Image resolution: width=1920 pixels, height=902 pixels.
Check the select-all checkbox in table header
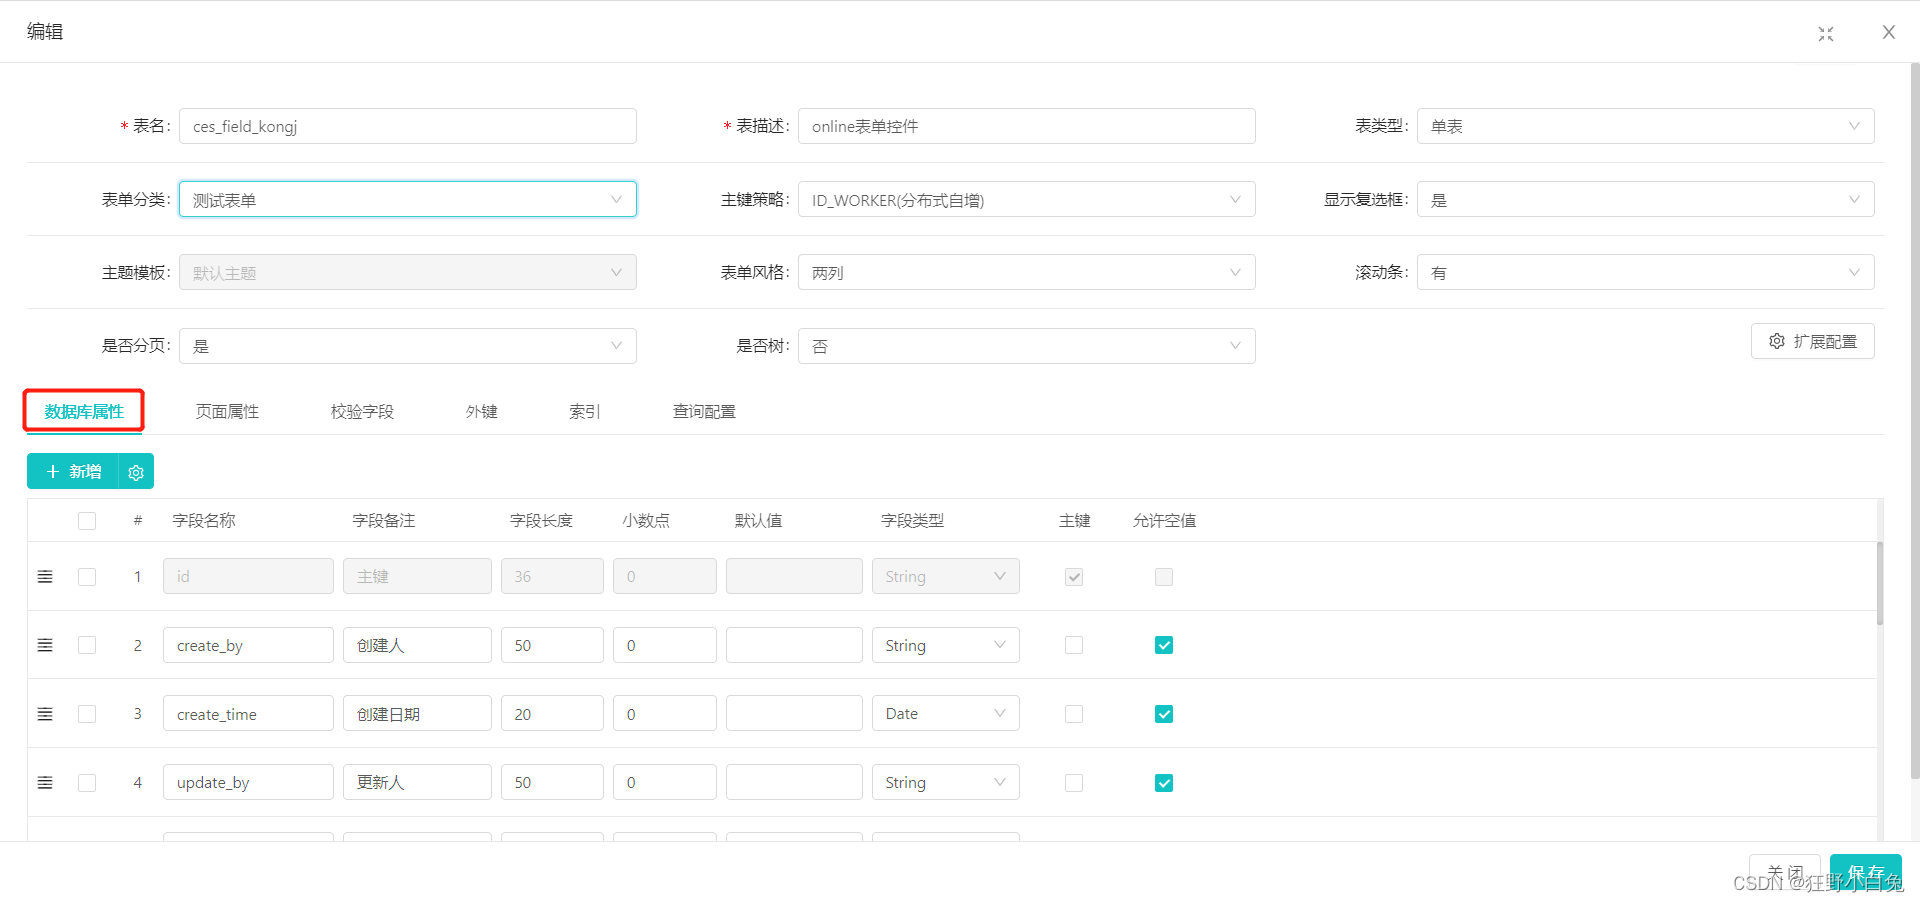87,520
